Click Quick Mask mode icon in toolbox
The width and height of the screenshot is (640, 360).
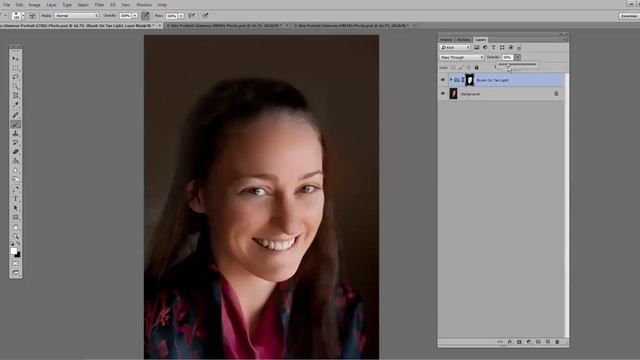[16, 264]
